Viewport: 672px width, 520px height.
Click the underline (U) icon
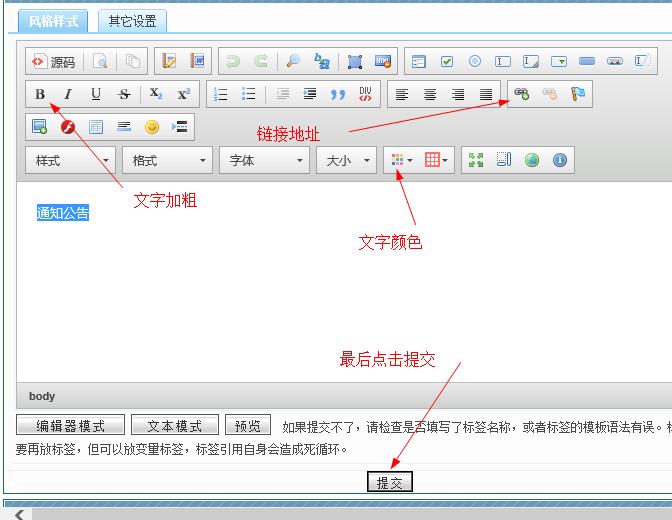pos(96,94)
